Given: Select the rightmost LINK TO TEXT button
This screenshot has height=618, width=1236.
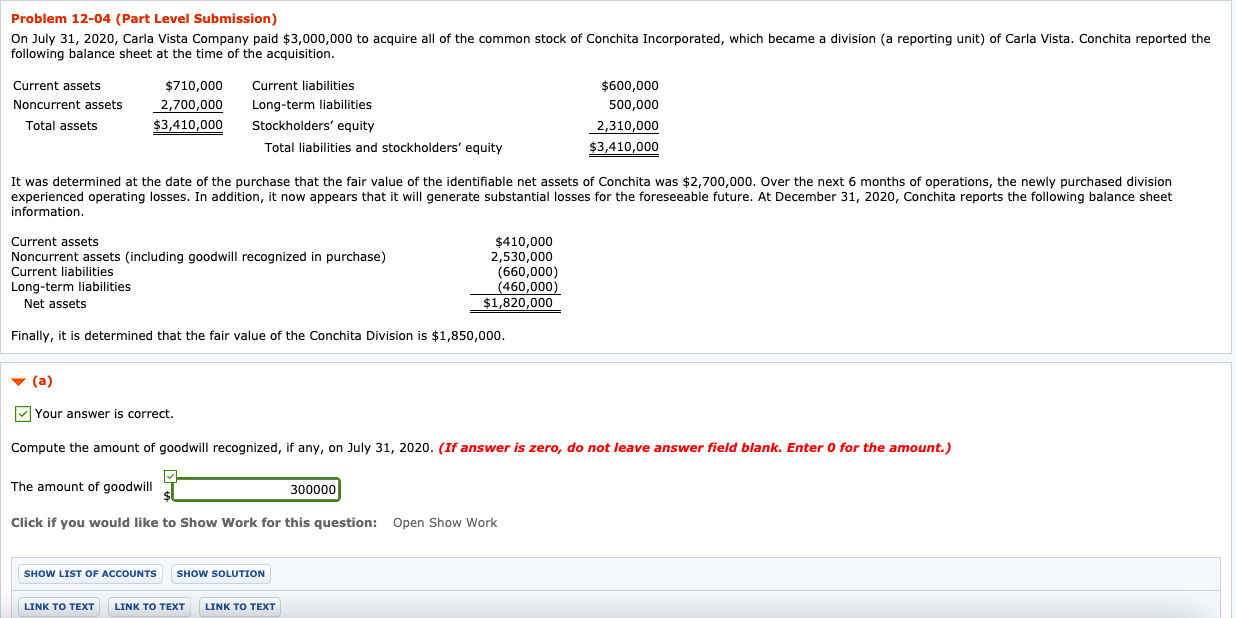Looking at the screenshot, I should click(239, 606).
